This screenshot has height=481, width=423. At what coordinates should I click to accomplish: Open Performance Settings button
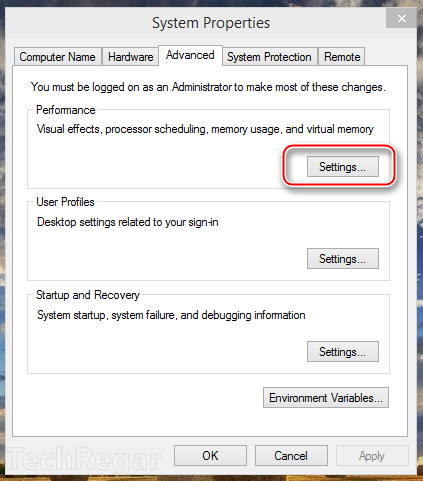(343, 166)
